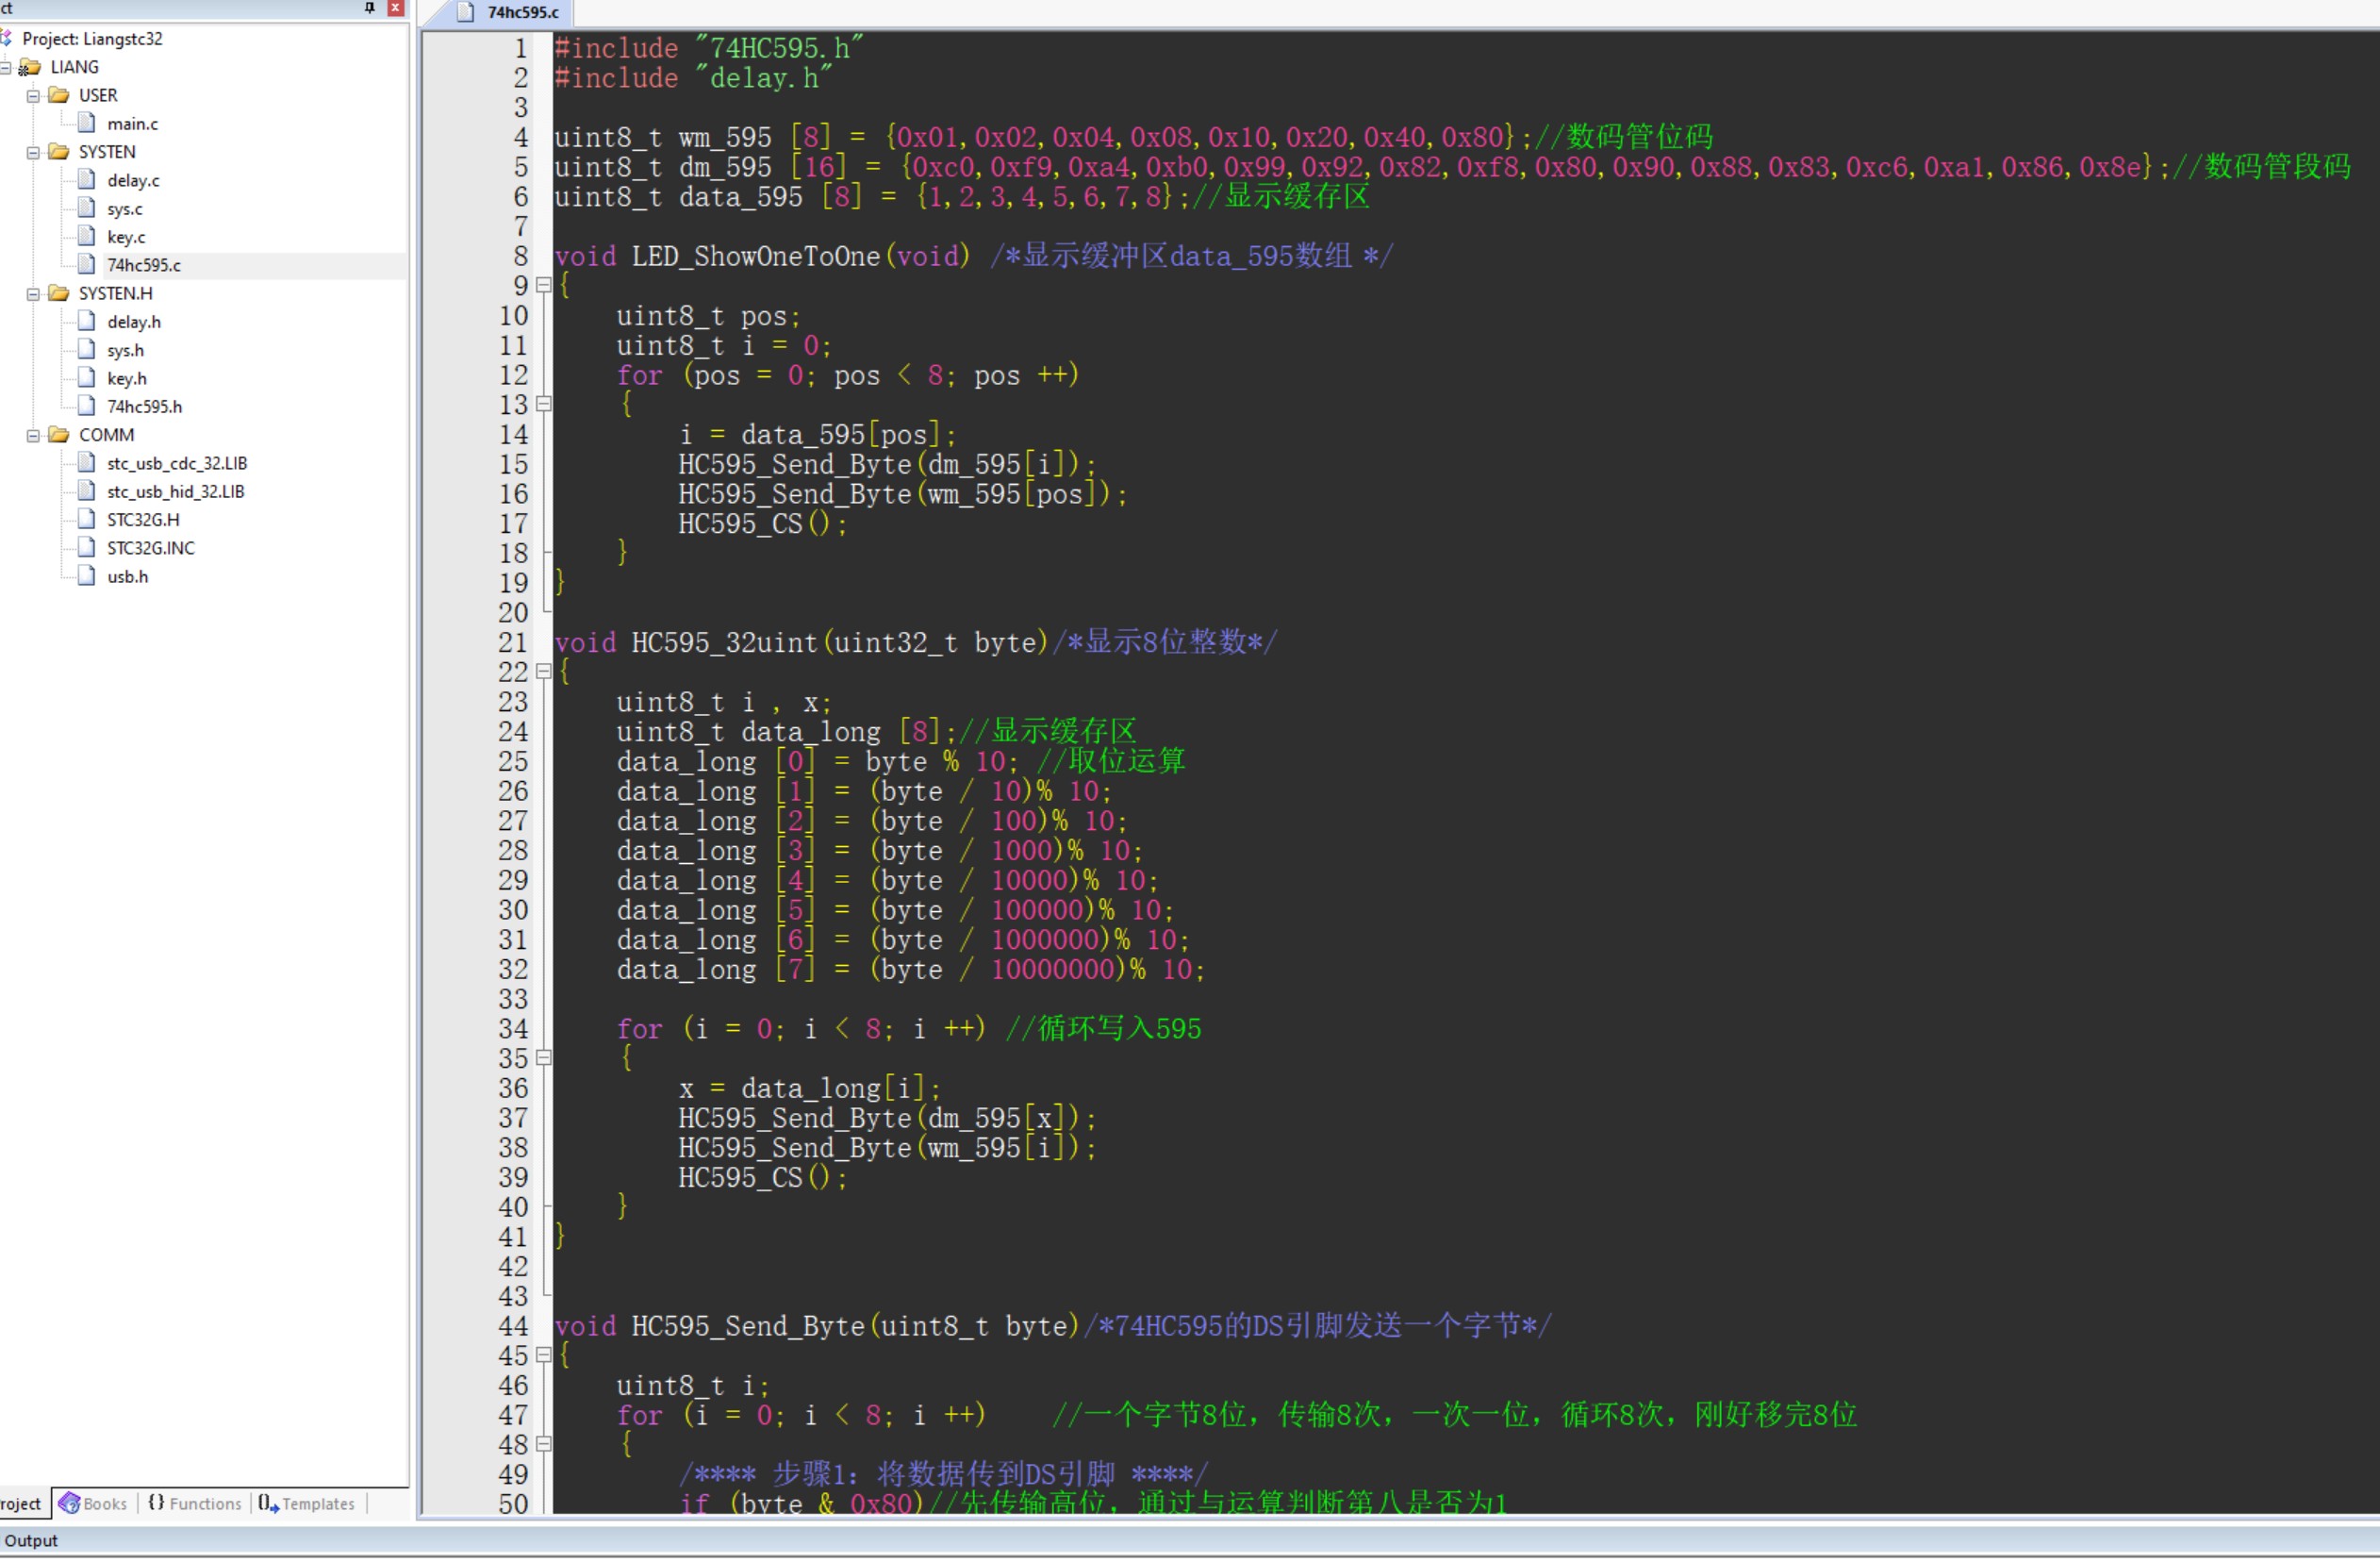The width and height of the screenshot is (2380, 1562).
Task: Click the SYSTEN.H folder icon
Action: (x=59, y=293)
